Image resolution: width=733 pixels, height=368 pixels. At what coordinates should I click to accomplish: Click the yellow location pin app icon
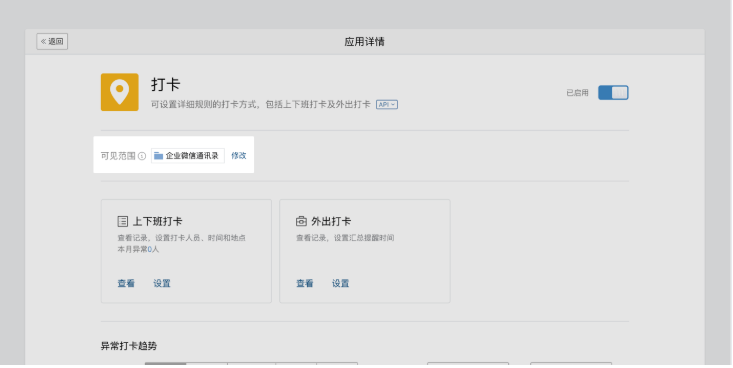point(120,92)
